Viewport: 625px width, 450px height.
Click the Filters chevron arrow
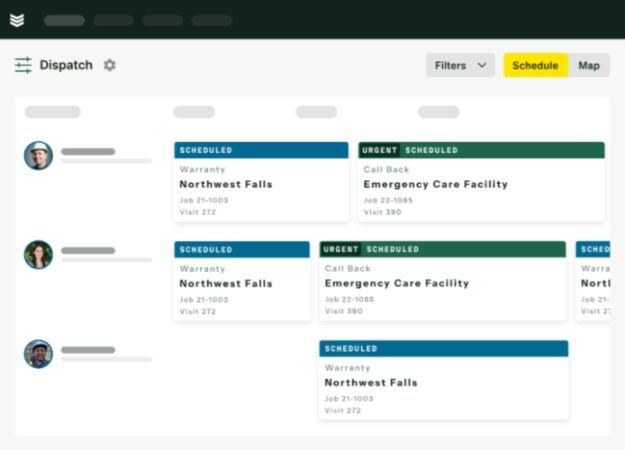(482, 65)
